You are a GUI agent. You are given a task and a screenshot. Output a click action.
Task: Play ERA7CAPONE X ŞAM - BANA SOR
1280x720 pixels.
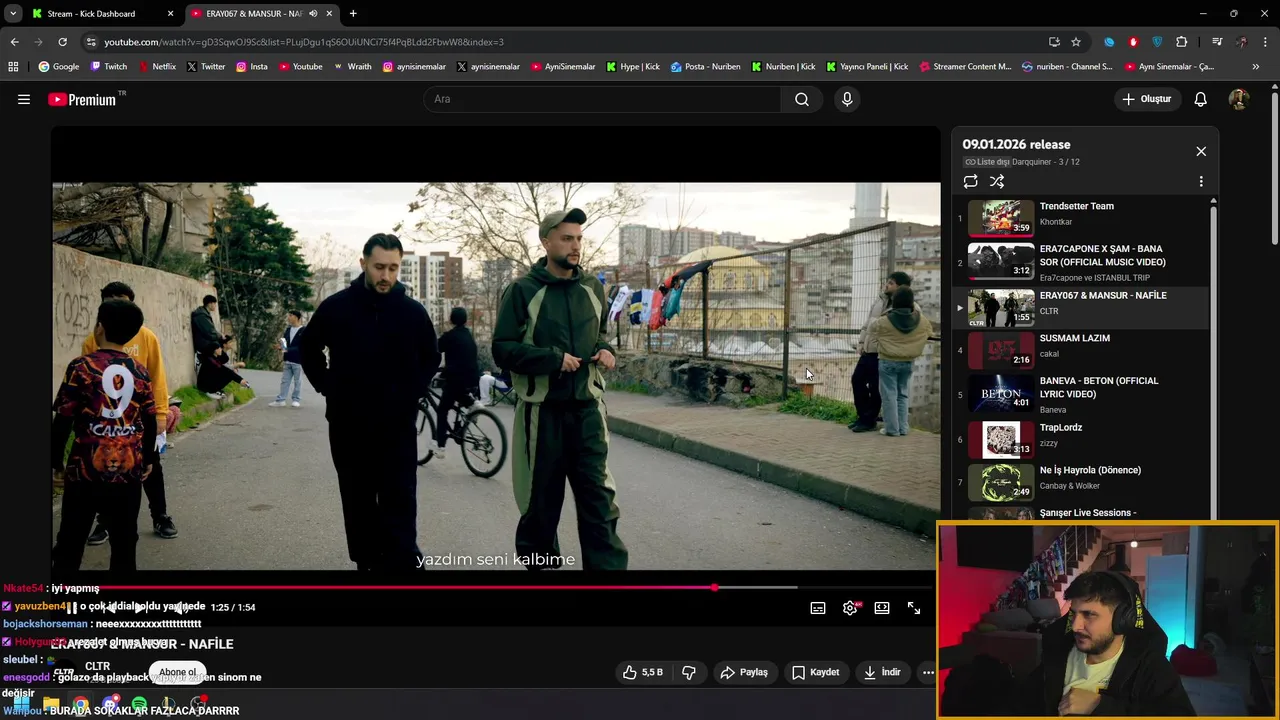[x=1083, y=262]
